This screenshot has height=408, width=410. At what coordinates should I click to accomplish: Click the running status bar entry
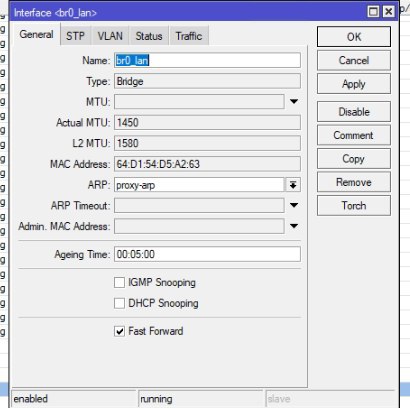pyautogui.click(x=201, y=399)
